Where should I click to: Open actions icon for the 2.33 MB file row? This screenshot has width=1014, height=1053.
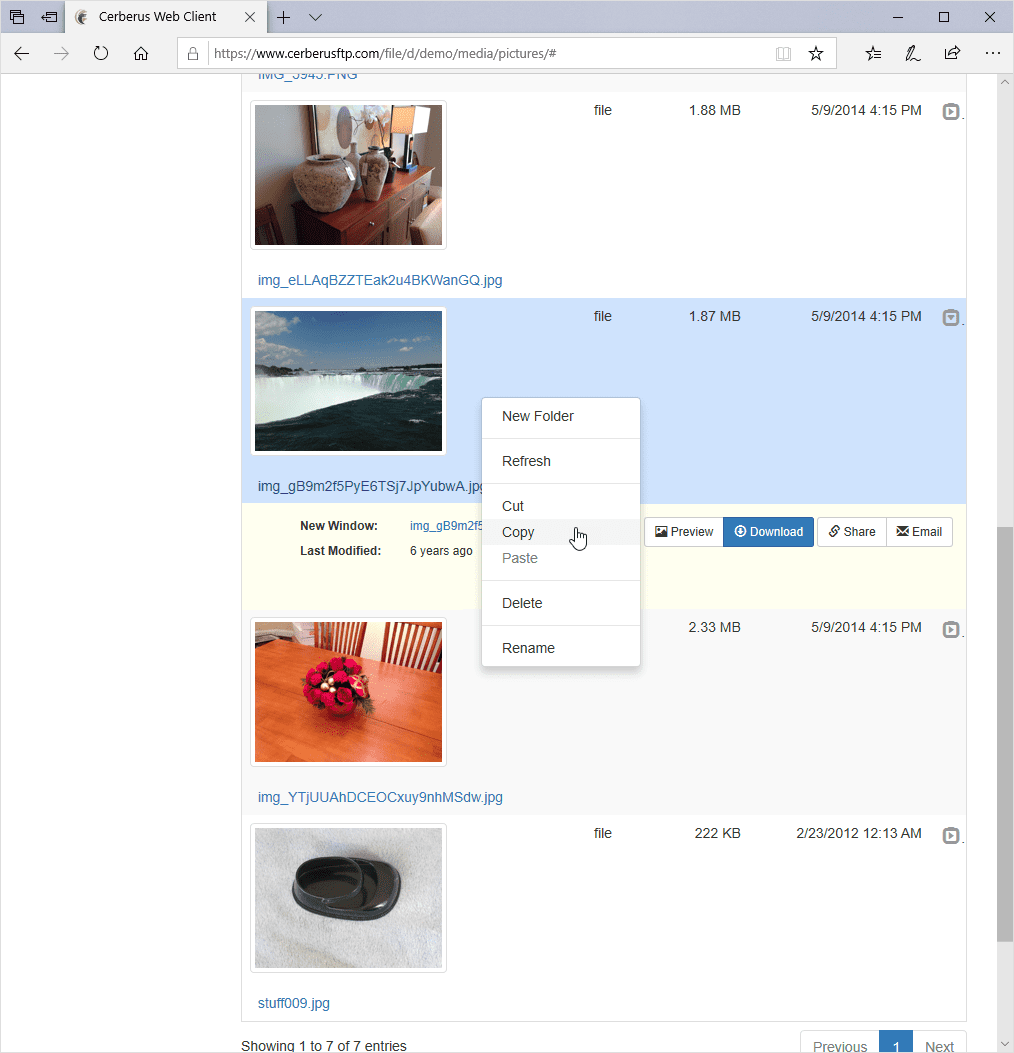(949, 629)
